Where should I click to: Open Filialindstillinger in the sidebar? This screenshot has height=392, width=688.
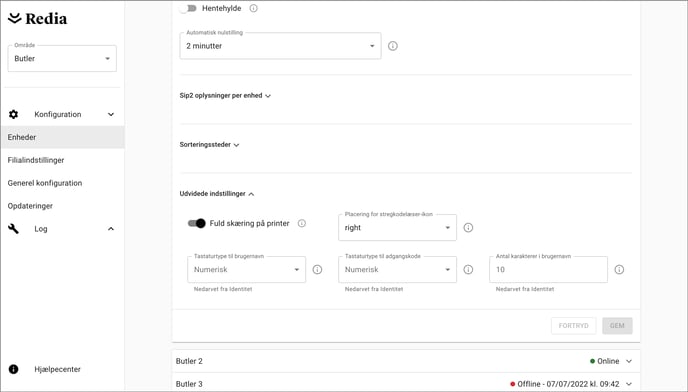pyautogui.click(x=36, y=160)
